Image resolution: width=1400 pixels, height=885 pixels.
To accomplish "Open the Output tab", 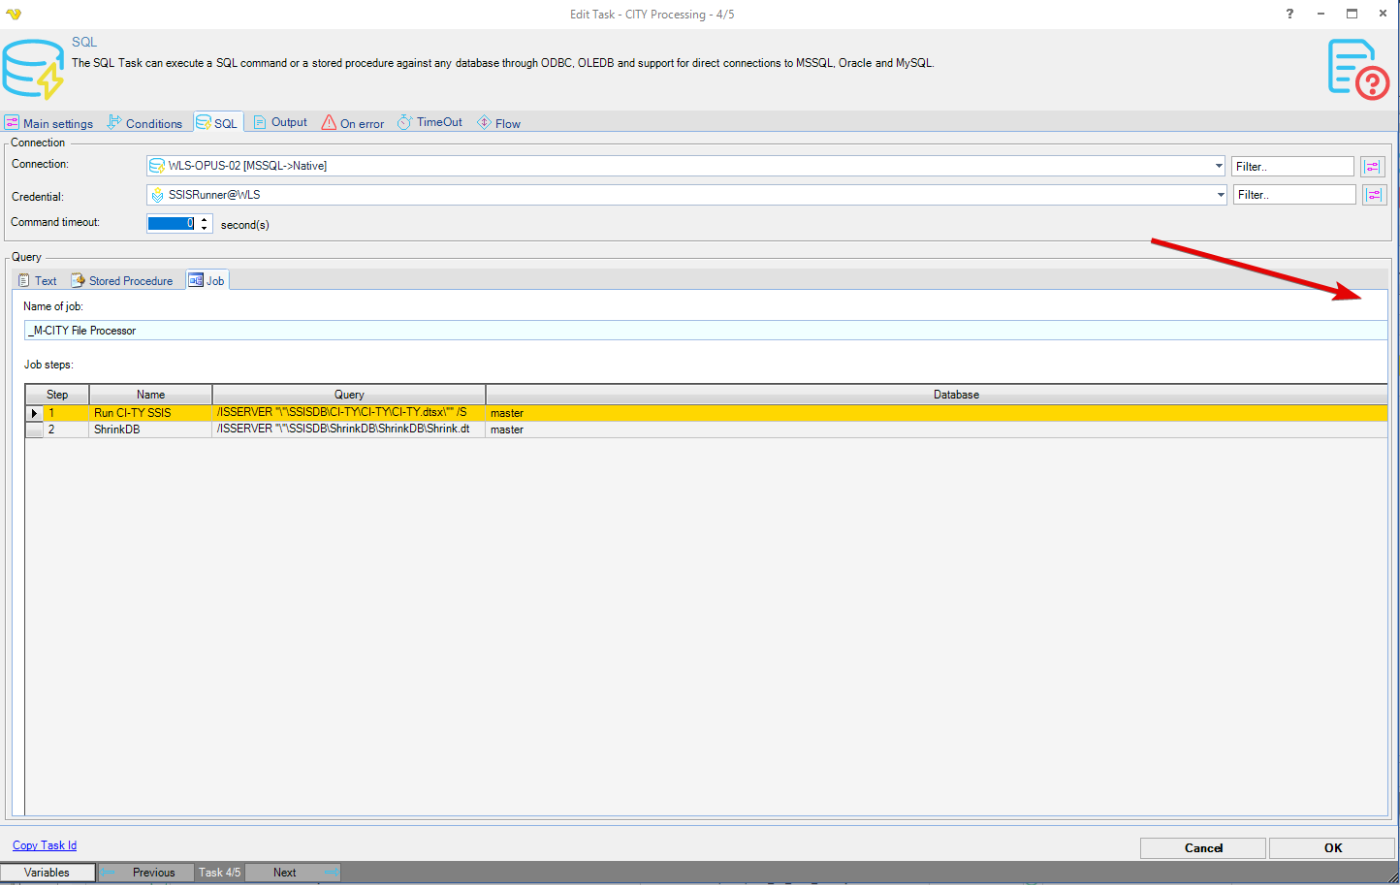I will coord(279,122).
